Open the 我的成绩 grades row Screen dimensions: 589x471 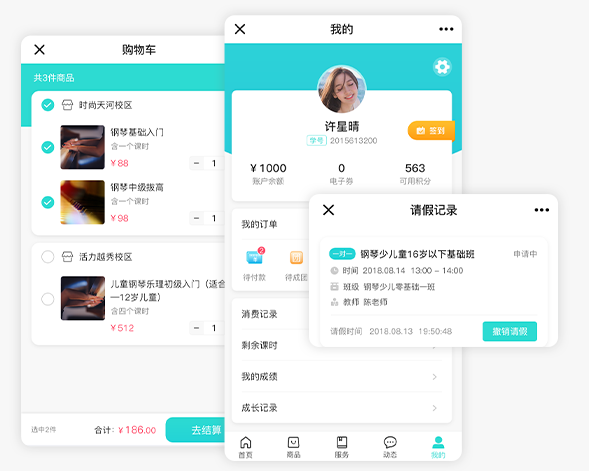[341, 376]
